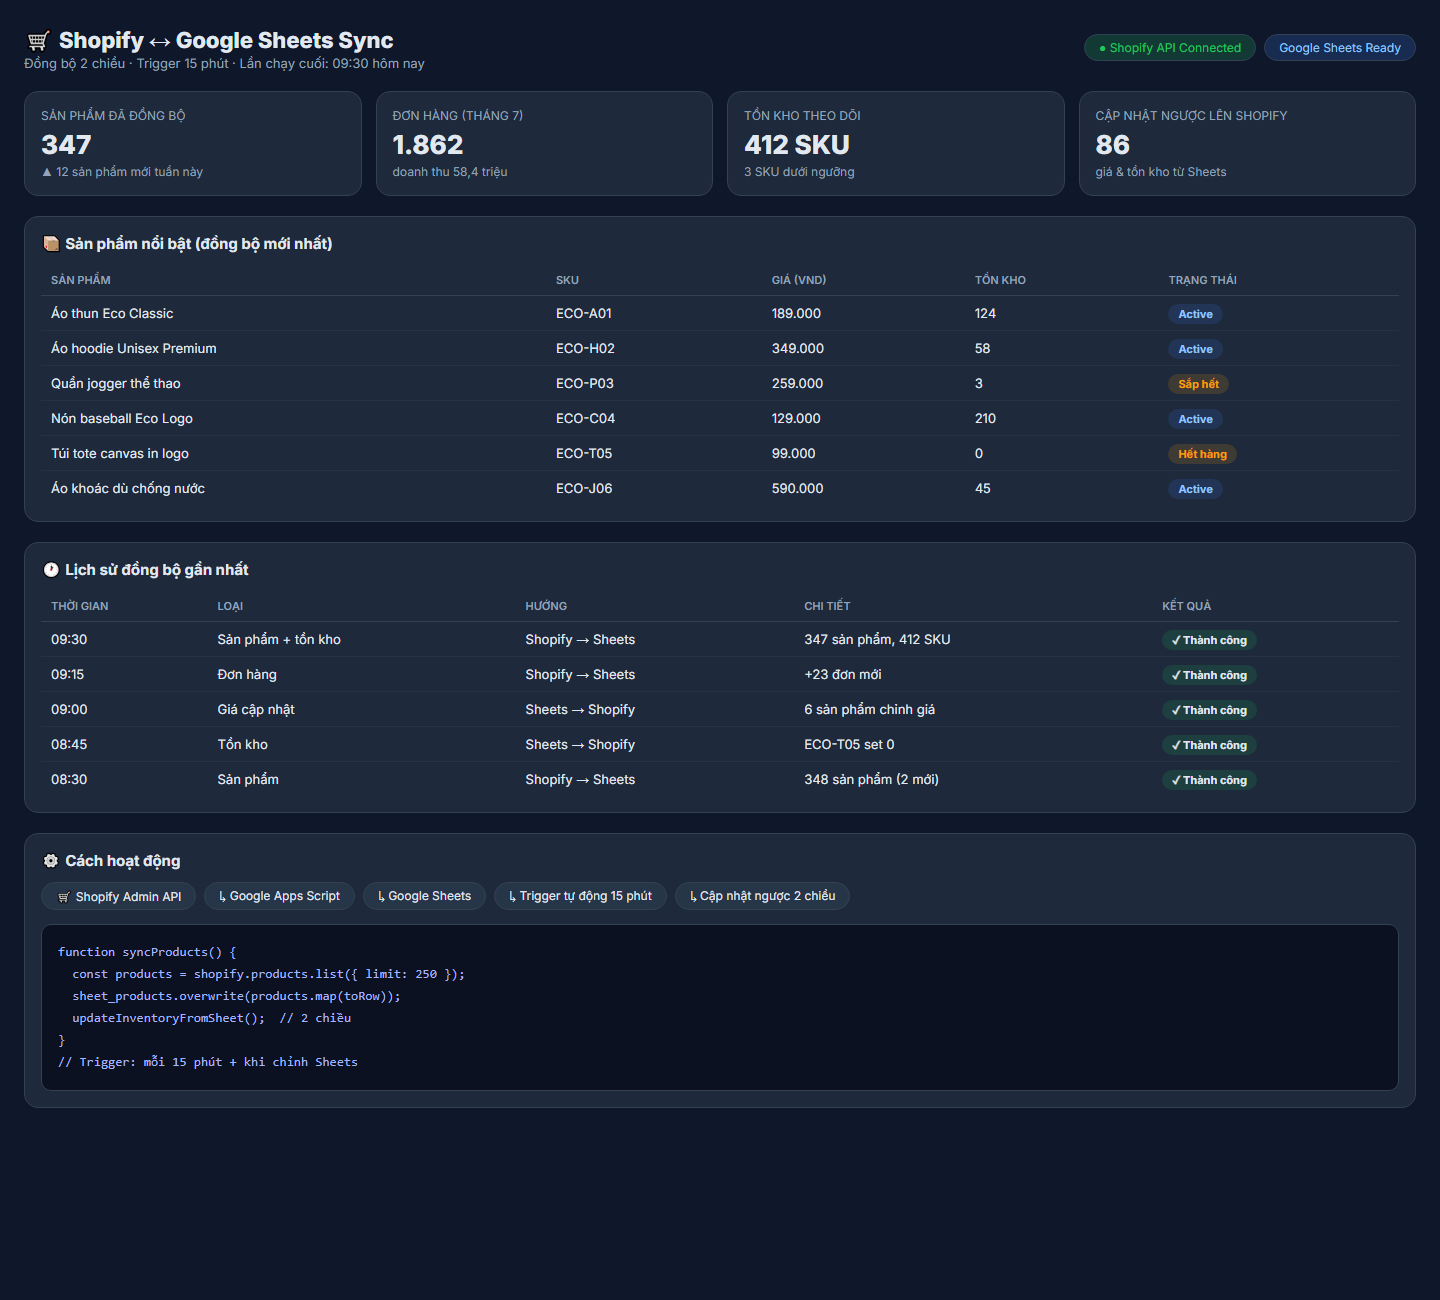Click the detail +23 đơn mới
1440x1300 pixels.
[x=843, y=675]
